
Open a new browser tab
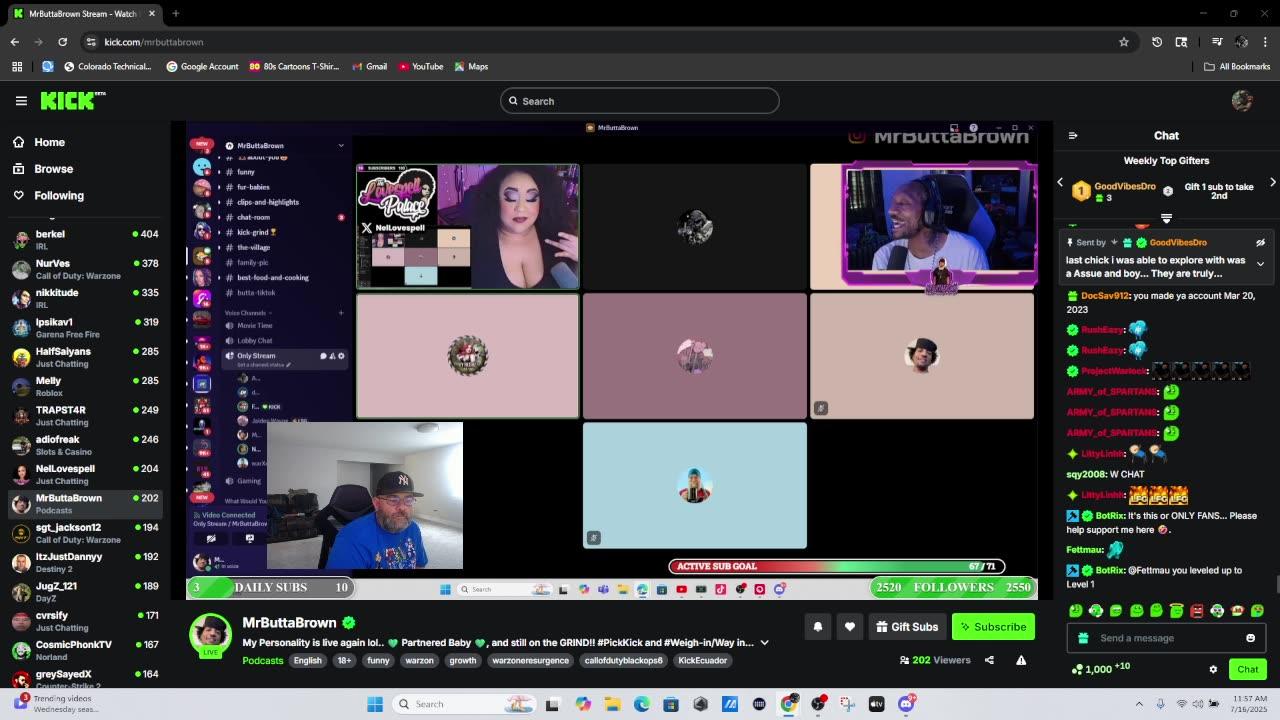175,13
